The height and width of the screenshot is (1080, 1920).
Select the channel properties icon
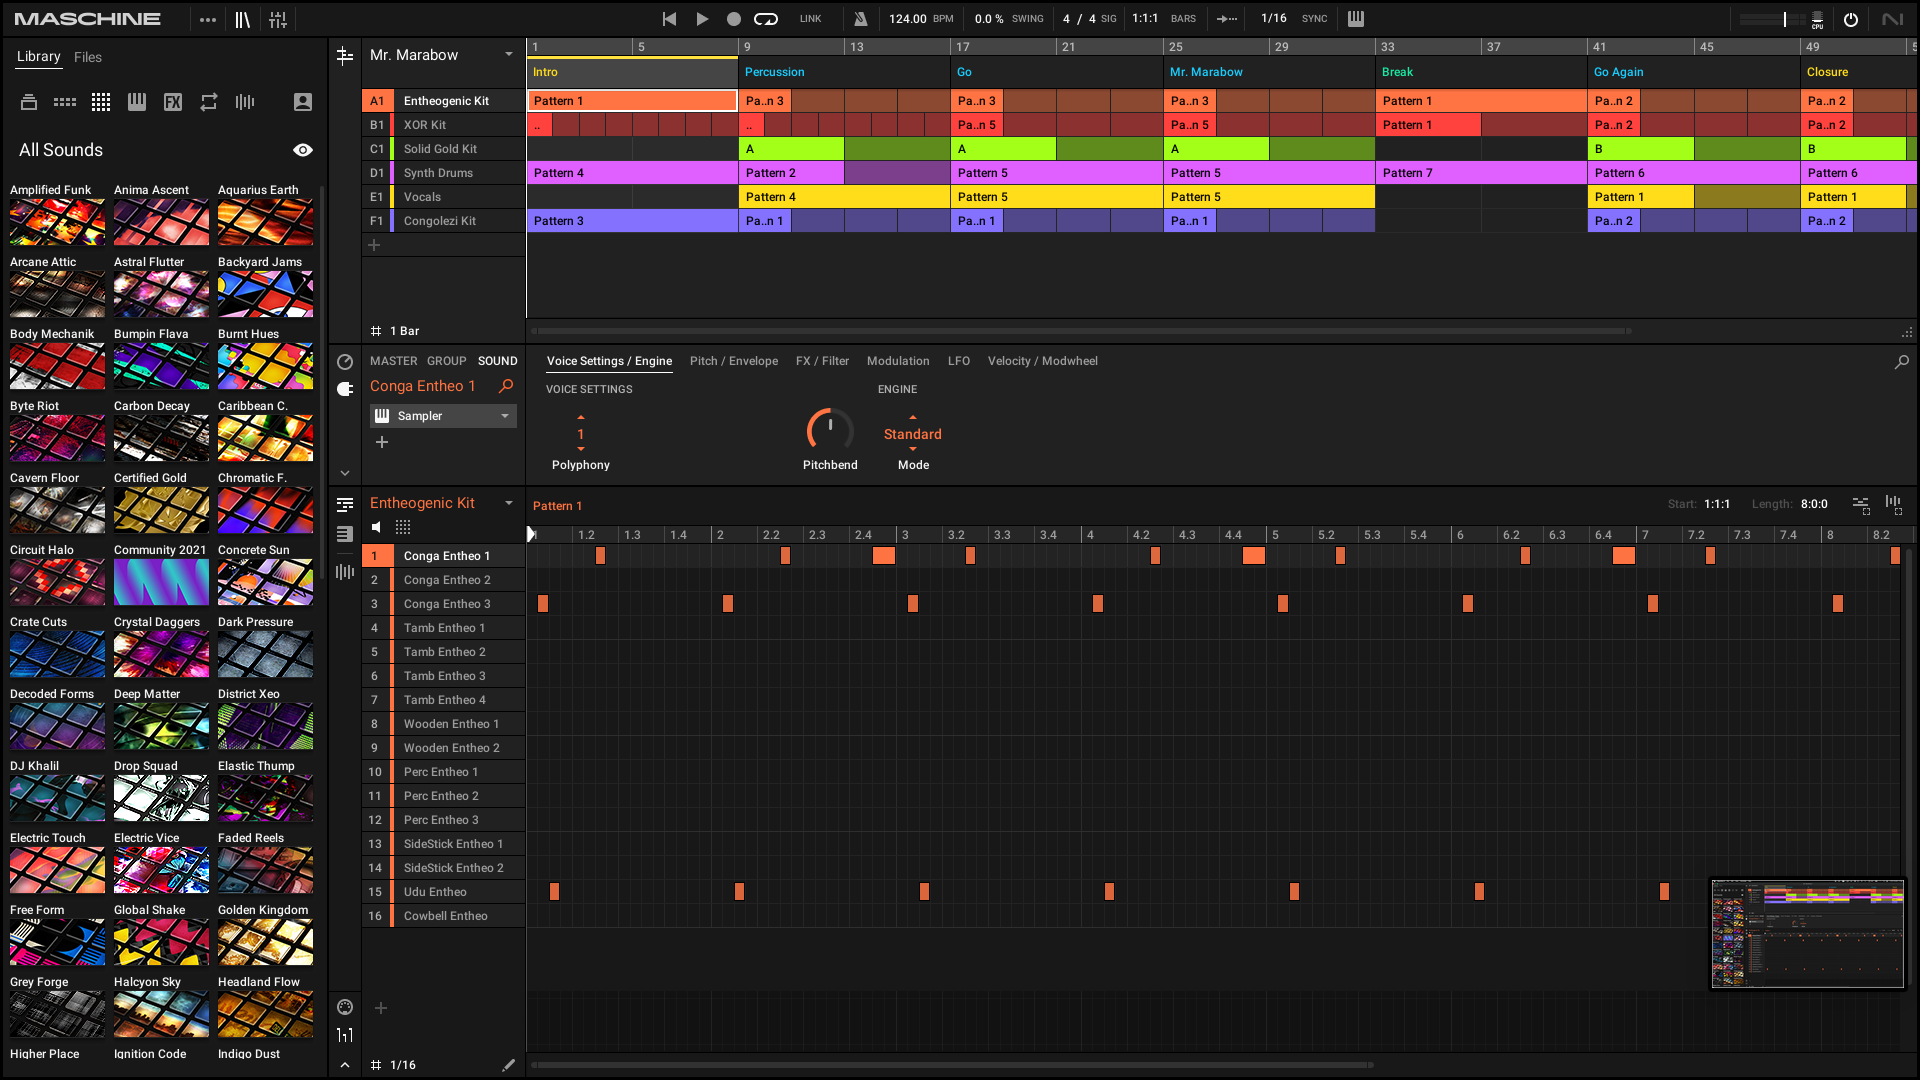click(x=345, y=362)
